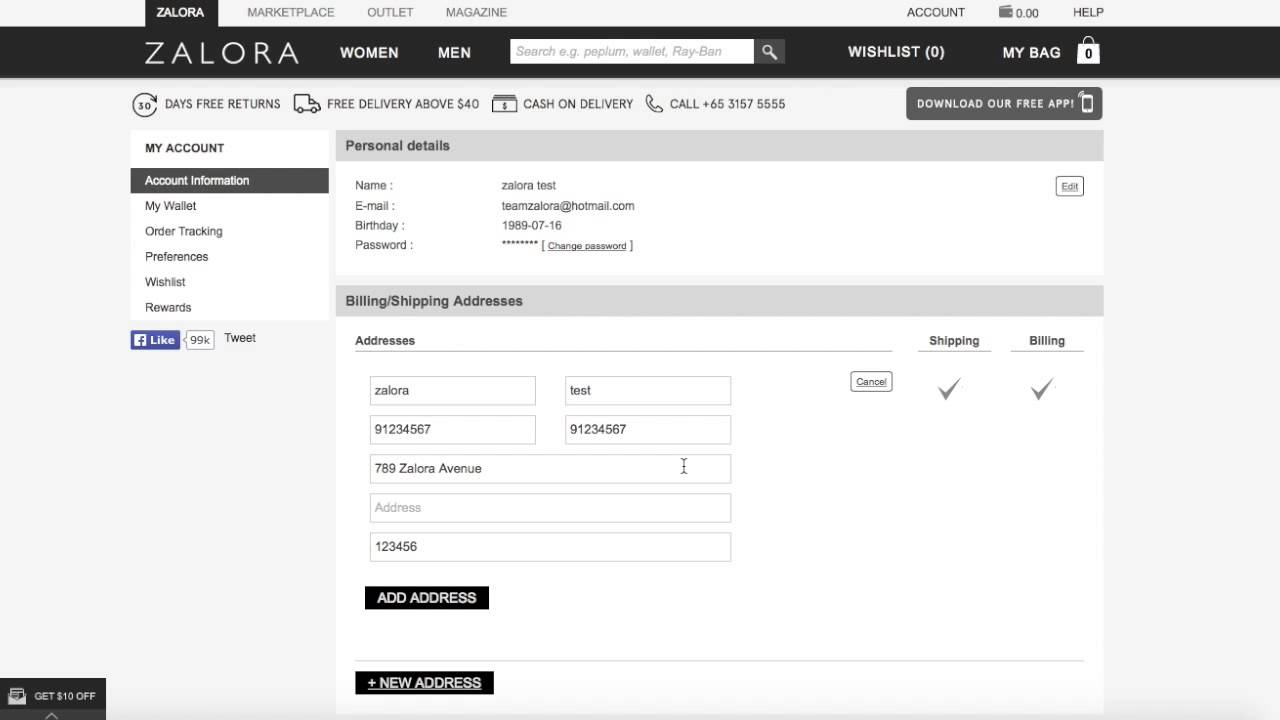Click the phone call icon
Screen dimensions: 1280x720
tap(654, 103)
